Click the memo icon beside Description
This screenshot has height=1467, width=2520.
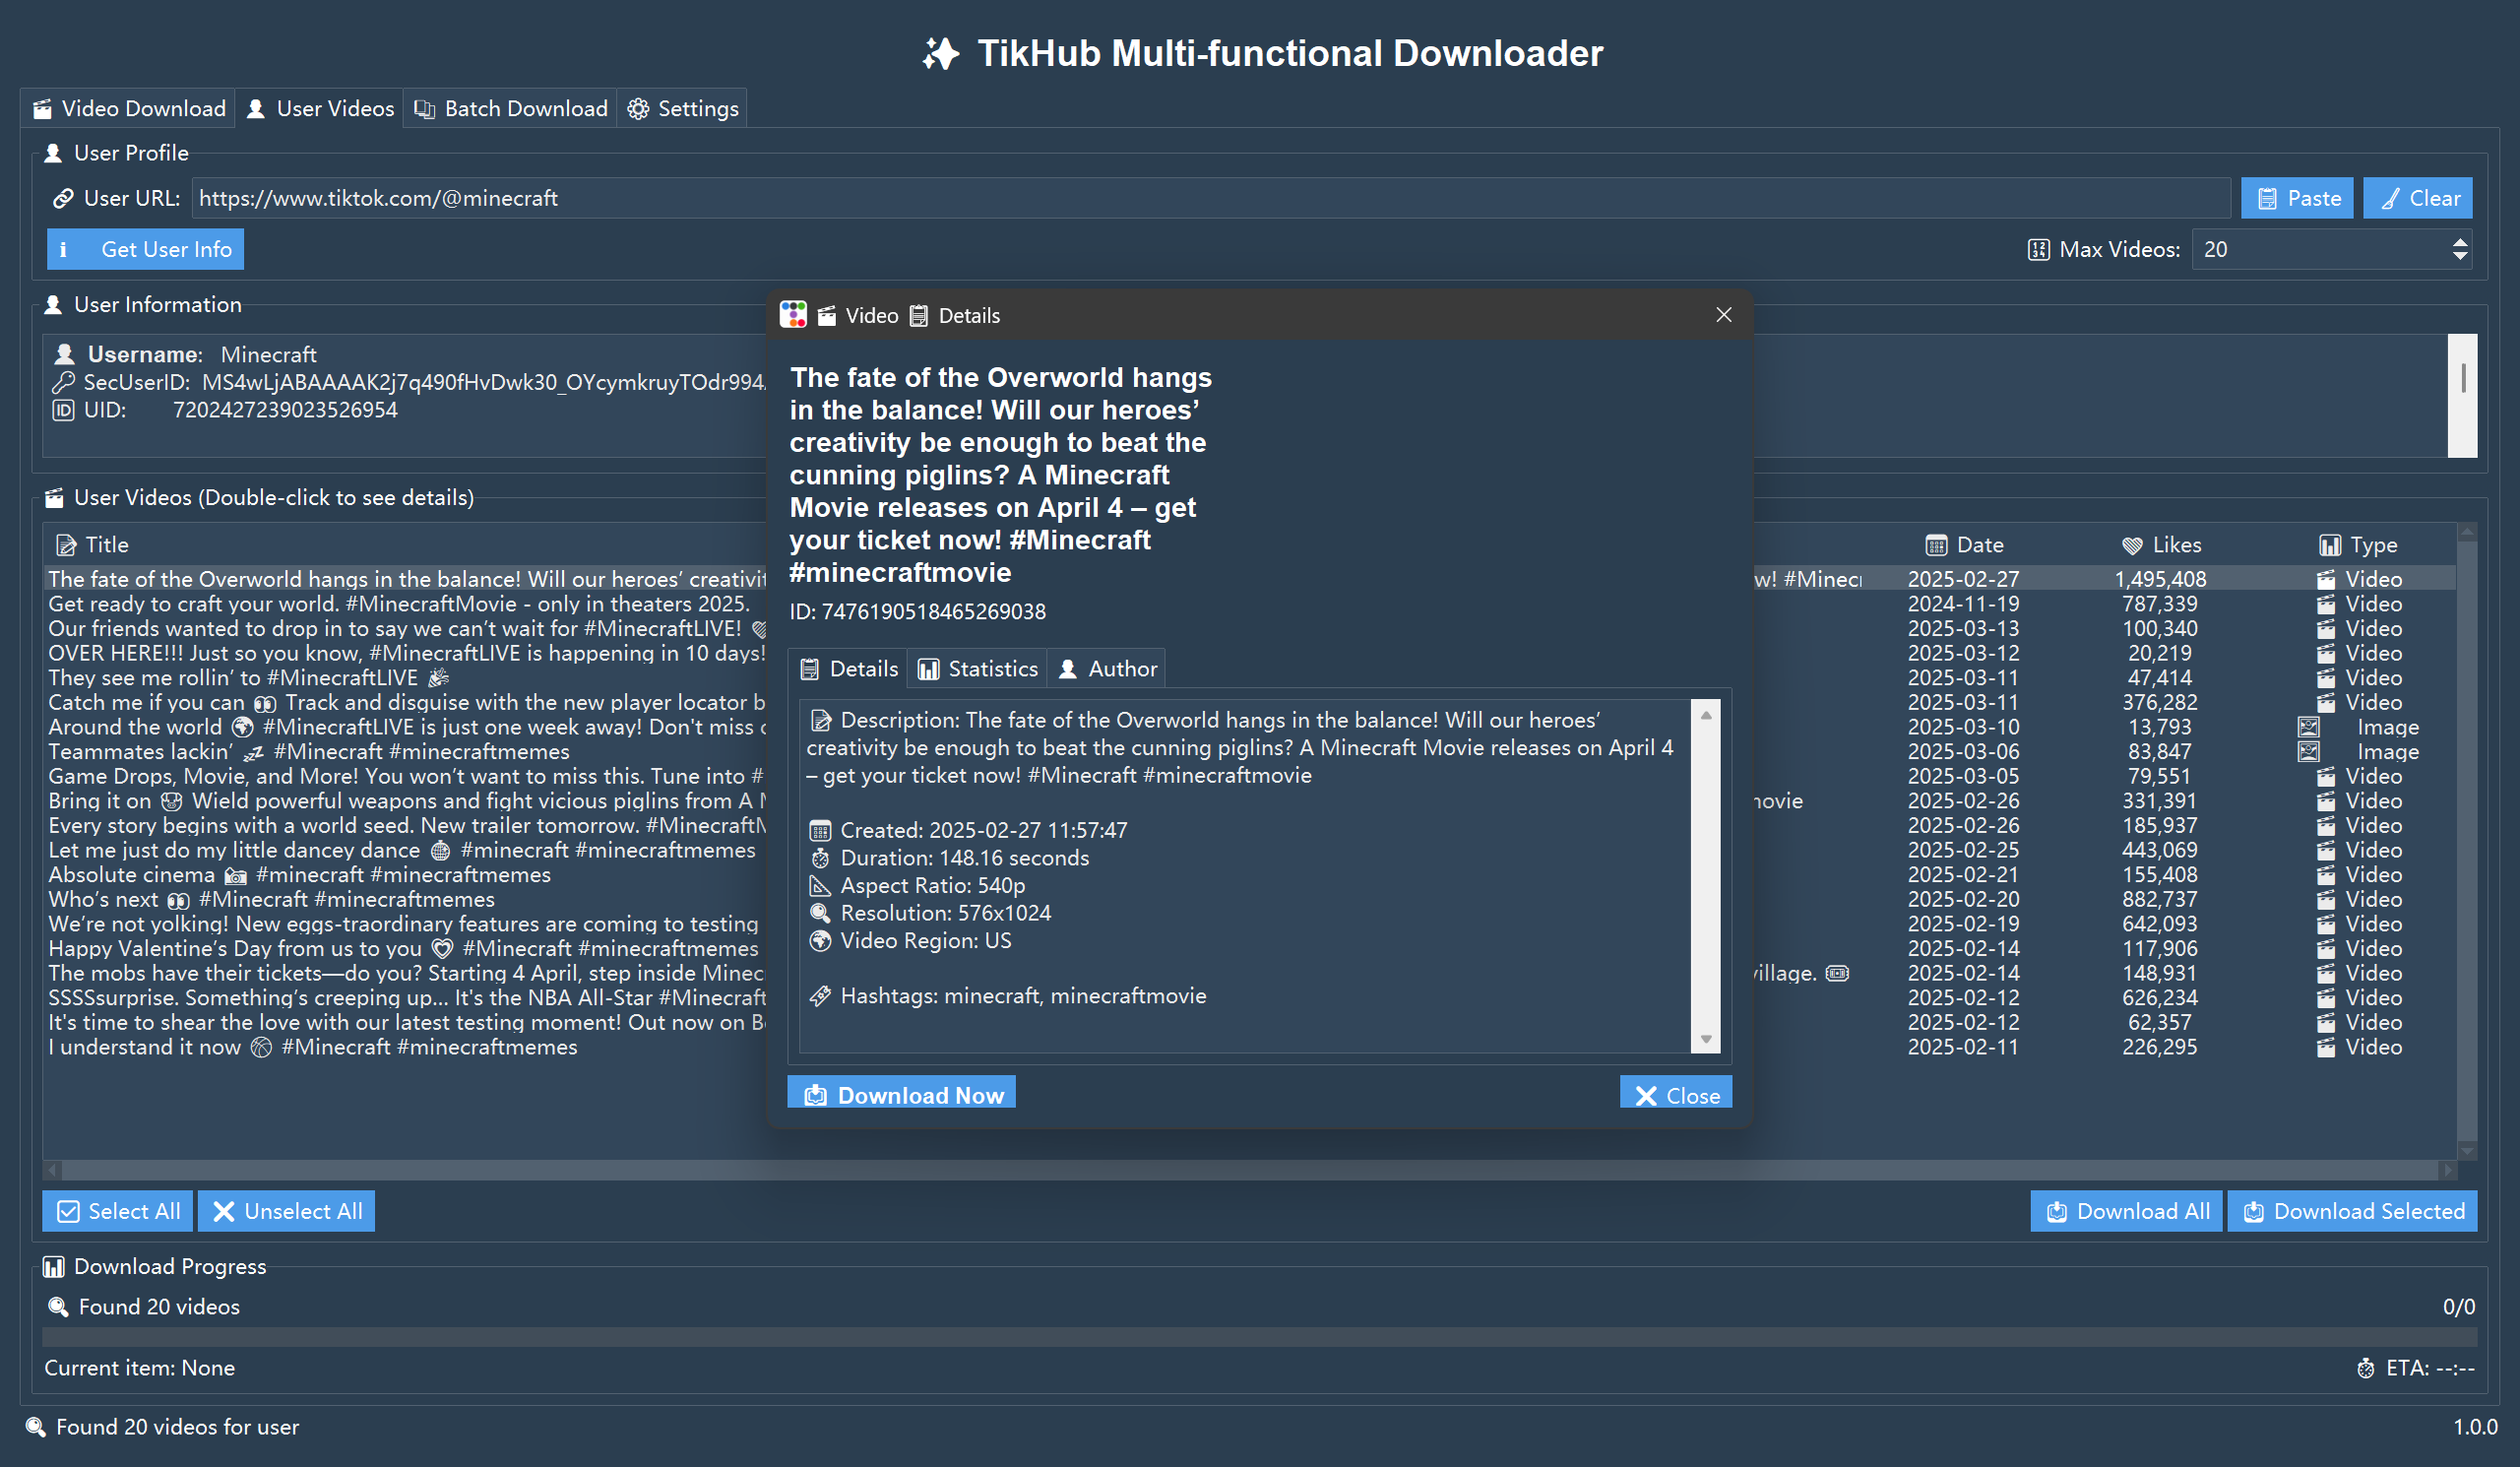click(x=820, y=720)
